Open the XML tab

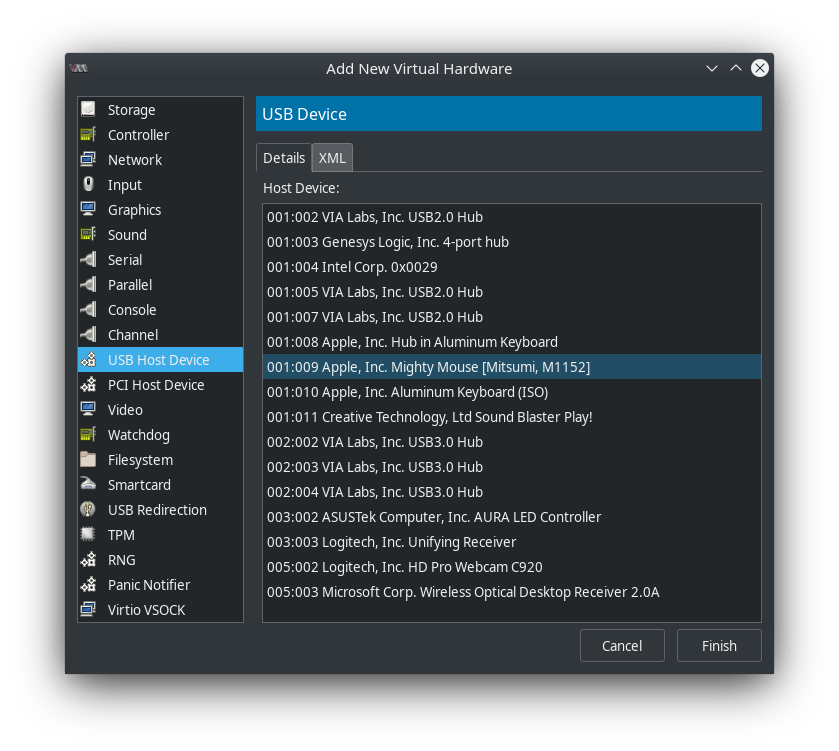coord(332,158)
